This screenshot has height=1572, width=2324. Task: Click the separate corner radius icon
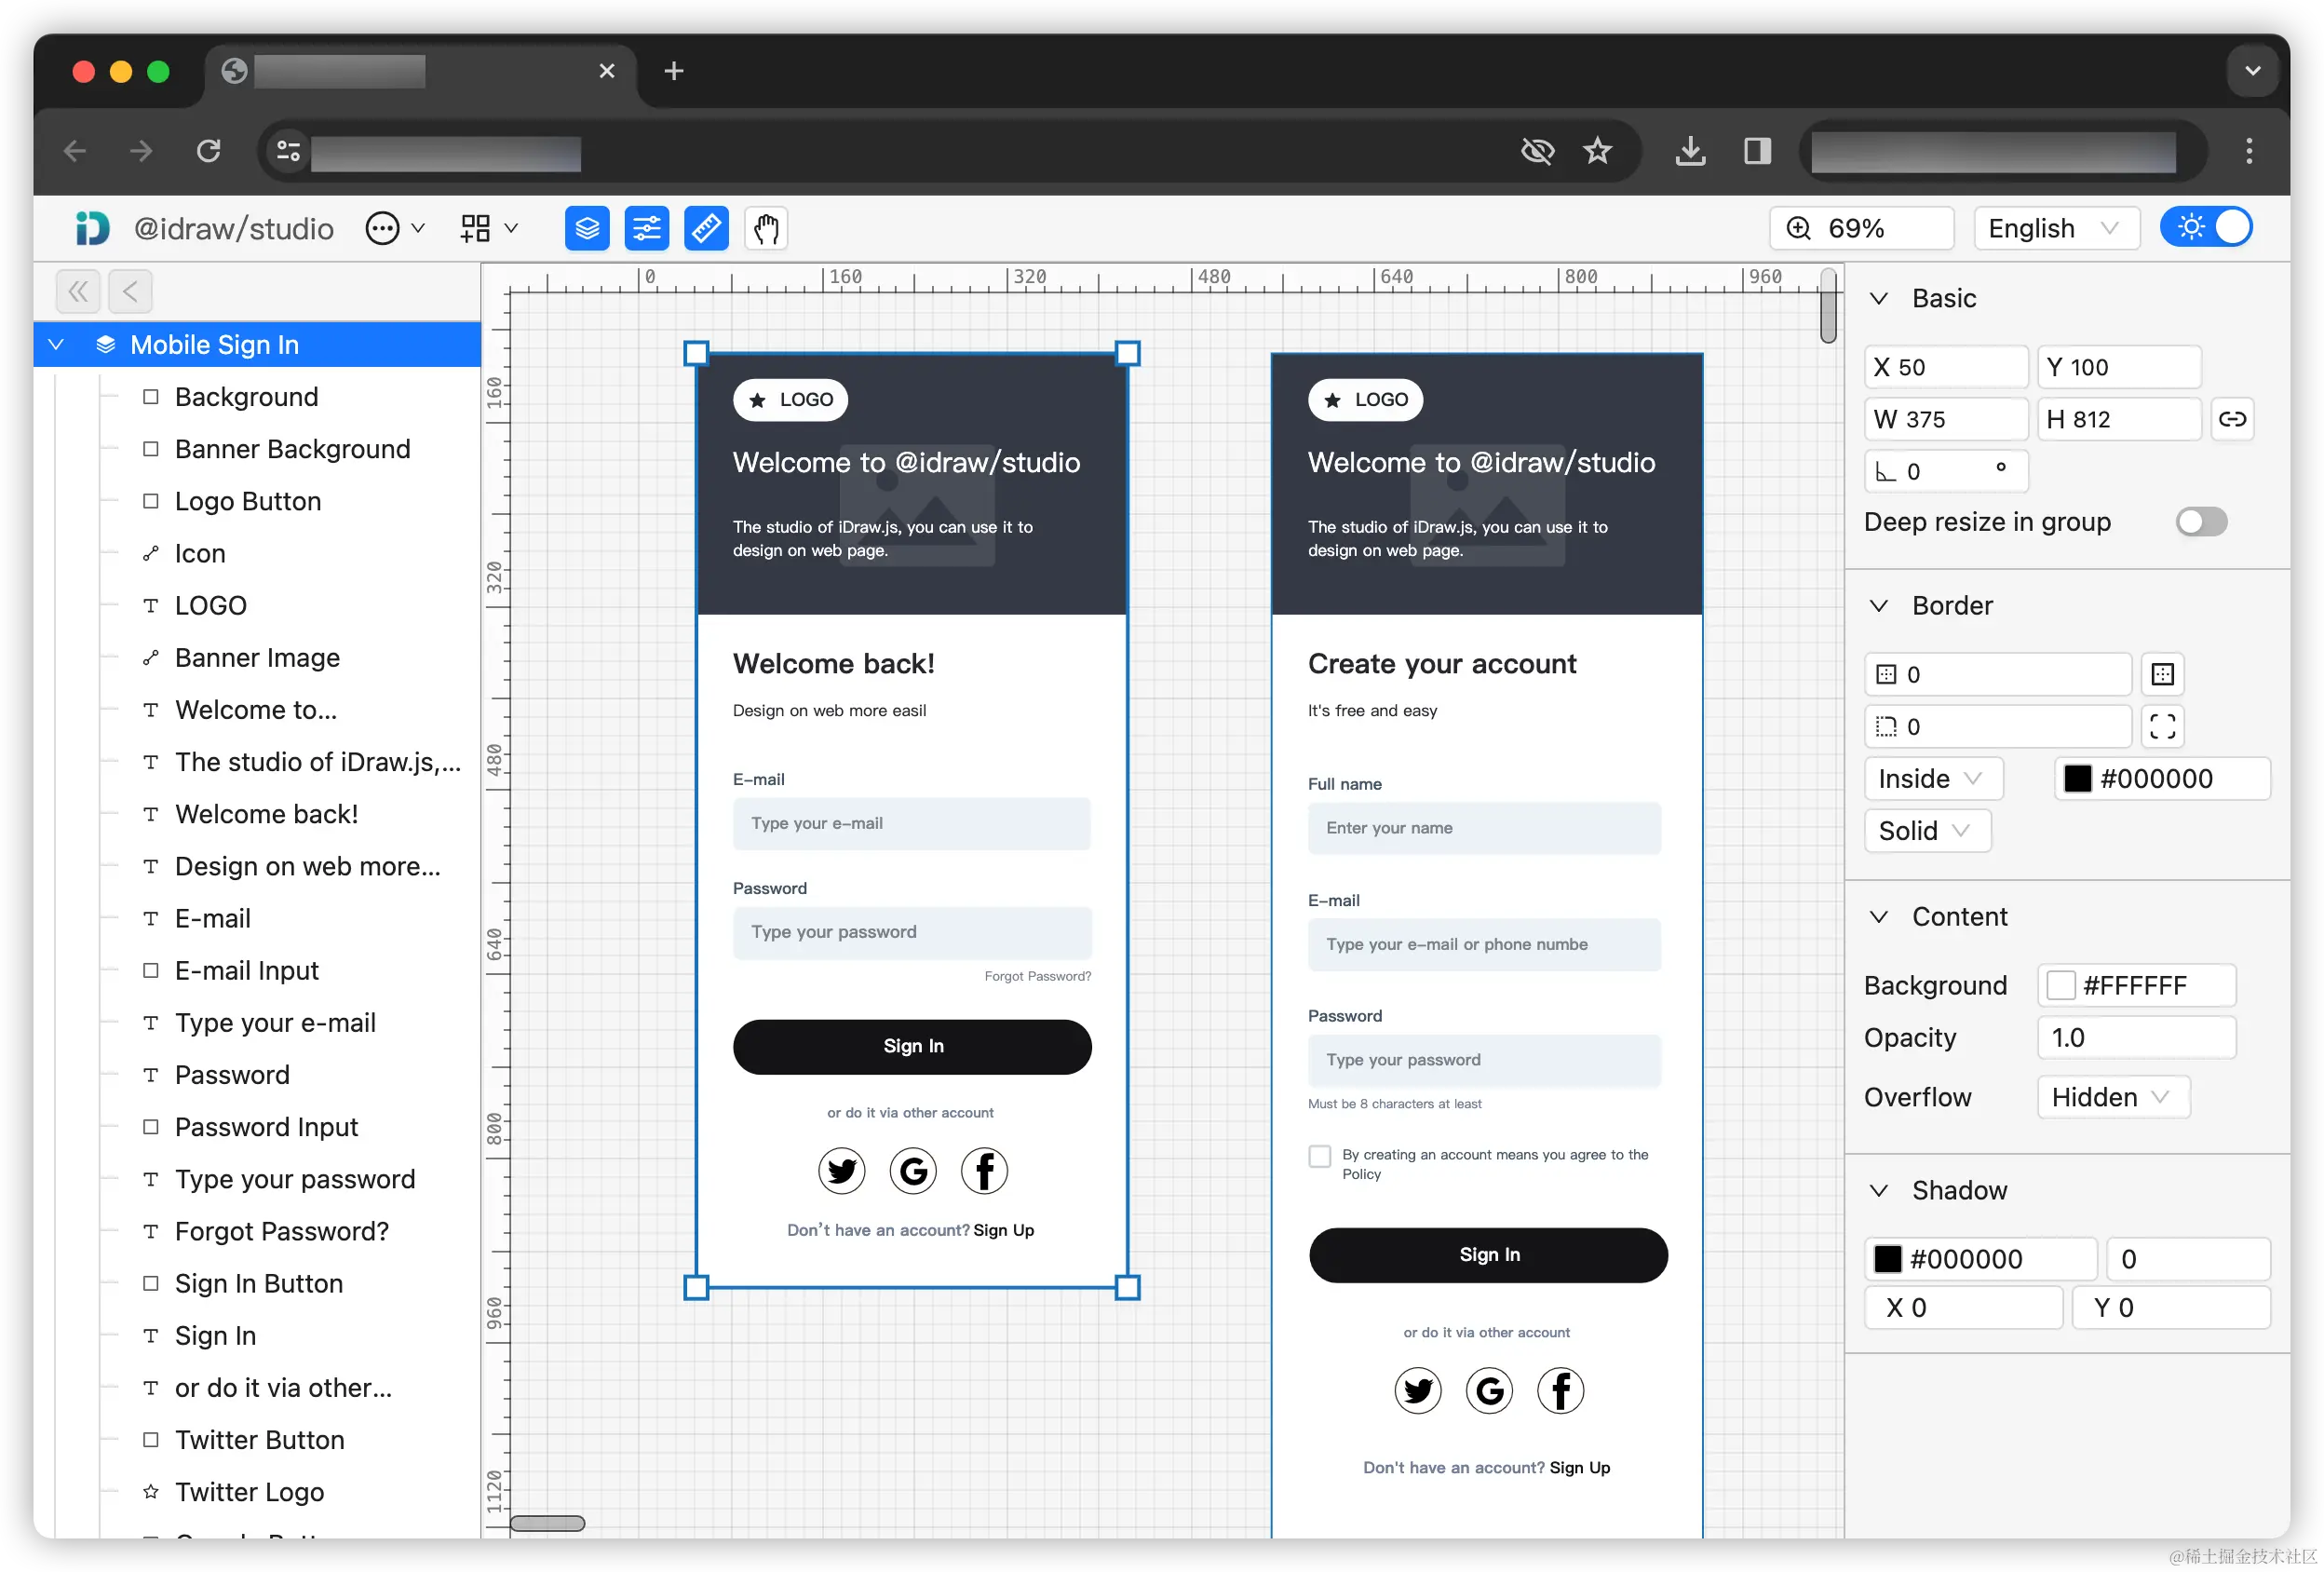[x=2162, y=727]
